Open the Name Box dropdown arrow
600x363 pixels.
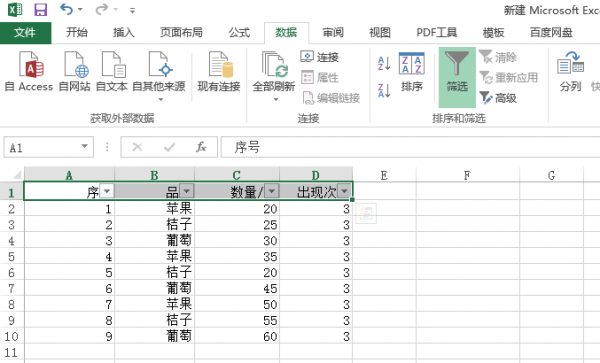[x=85, y=147]
